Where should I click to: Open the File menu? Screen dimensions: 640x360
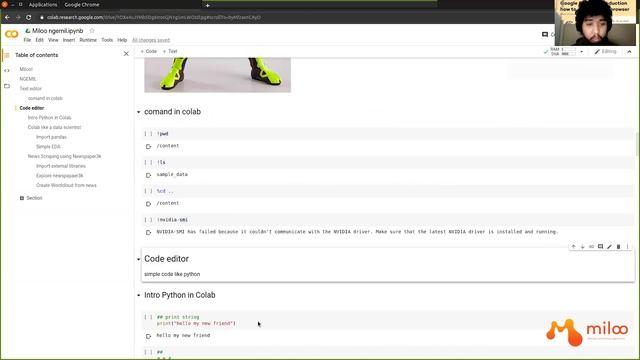(x=27, y=40)
